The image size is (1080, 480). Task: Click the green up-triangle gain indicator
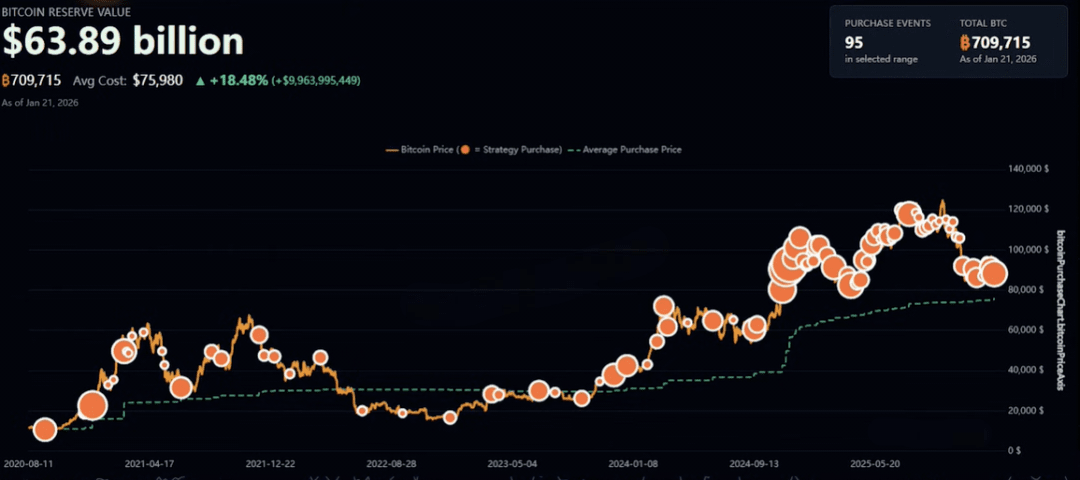click(201, 80)
